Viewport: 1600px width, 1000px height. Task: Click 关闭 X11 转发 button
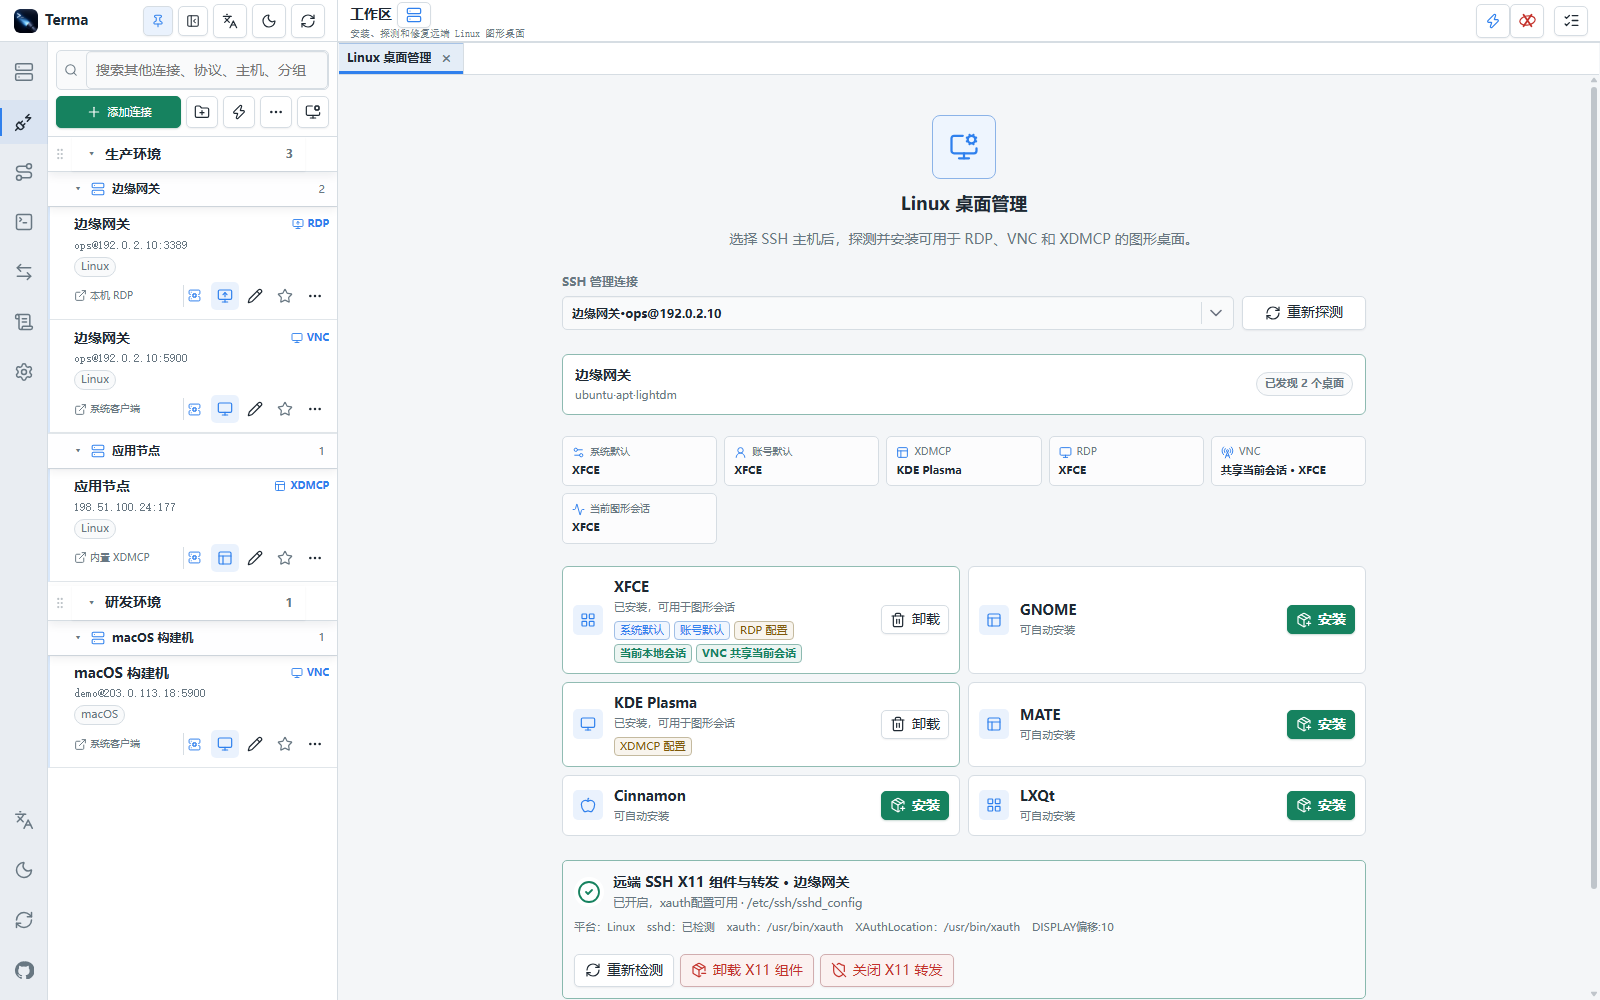[887, 970]
